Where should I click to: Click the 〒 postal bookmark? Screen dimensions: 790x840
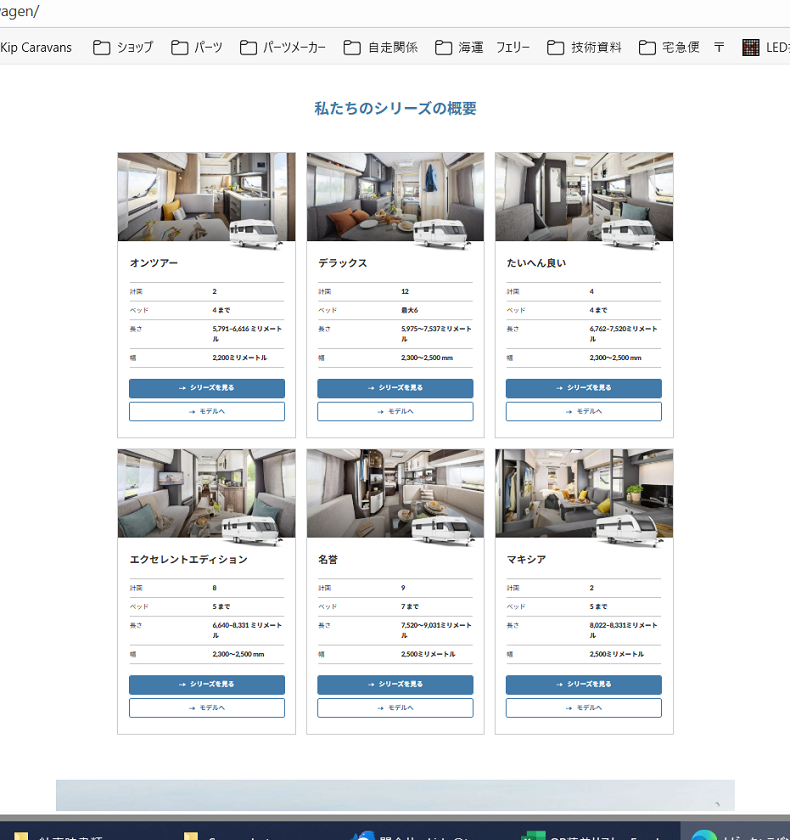pyautogui.click(x=719, y=48)
